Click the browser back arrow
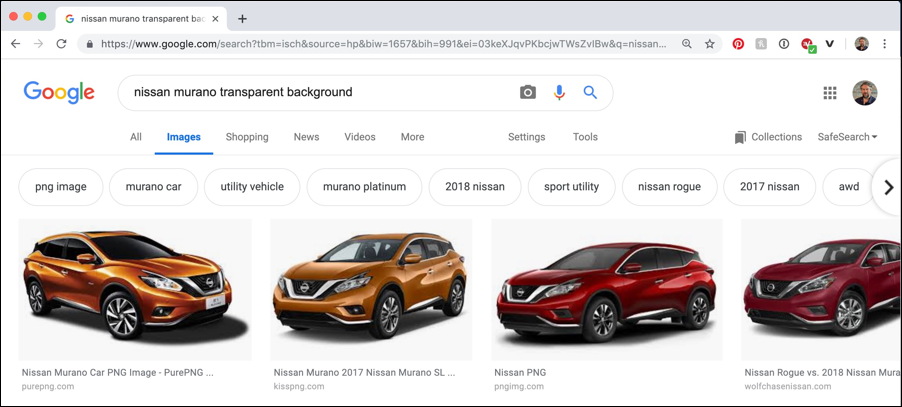Screen dimensions: 902x407 pyautogui.click(x=16, y=44)
